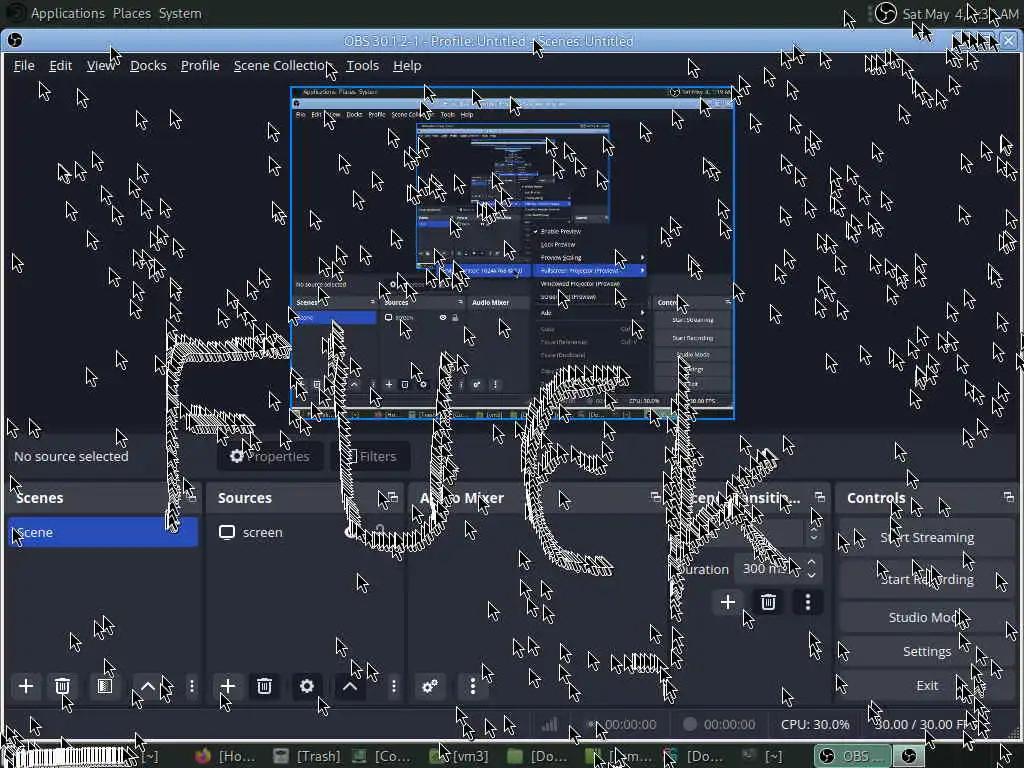
Task: Click the labeled OBS taskbar button
Action: click(852, 756)
